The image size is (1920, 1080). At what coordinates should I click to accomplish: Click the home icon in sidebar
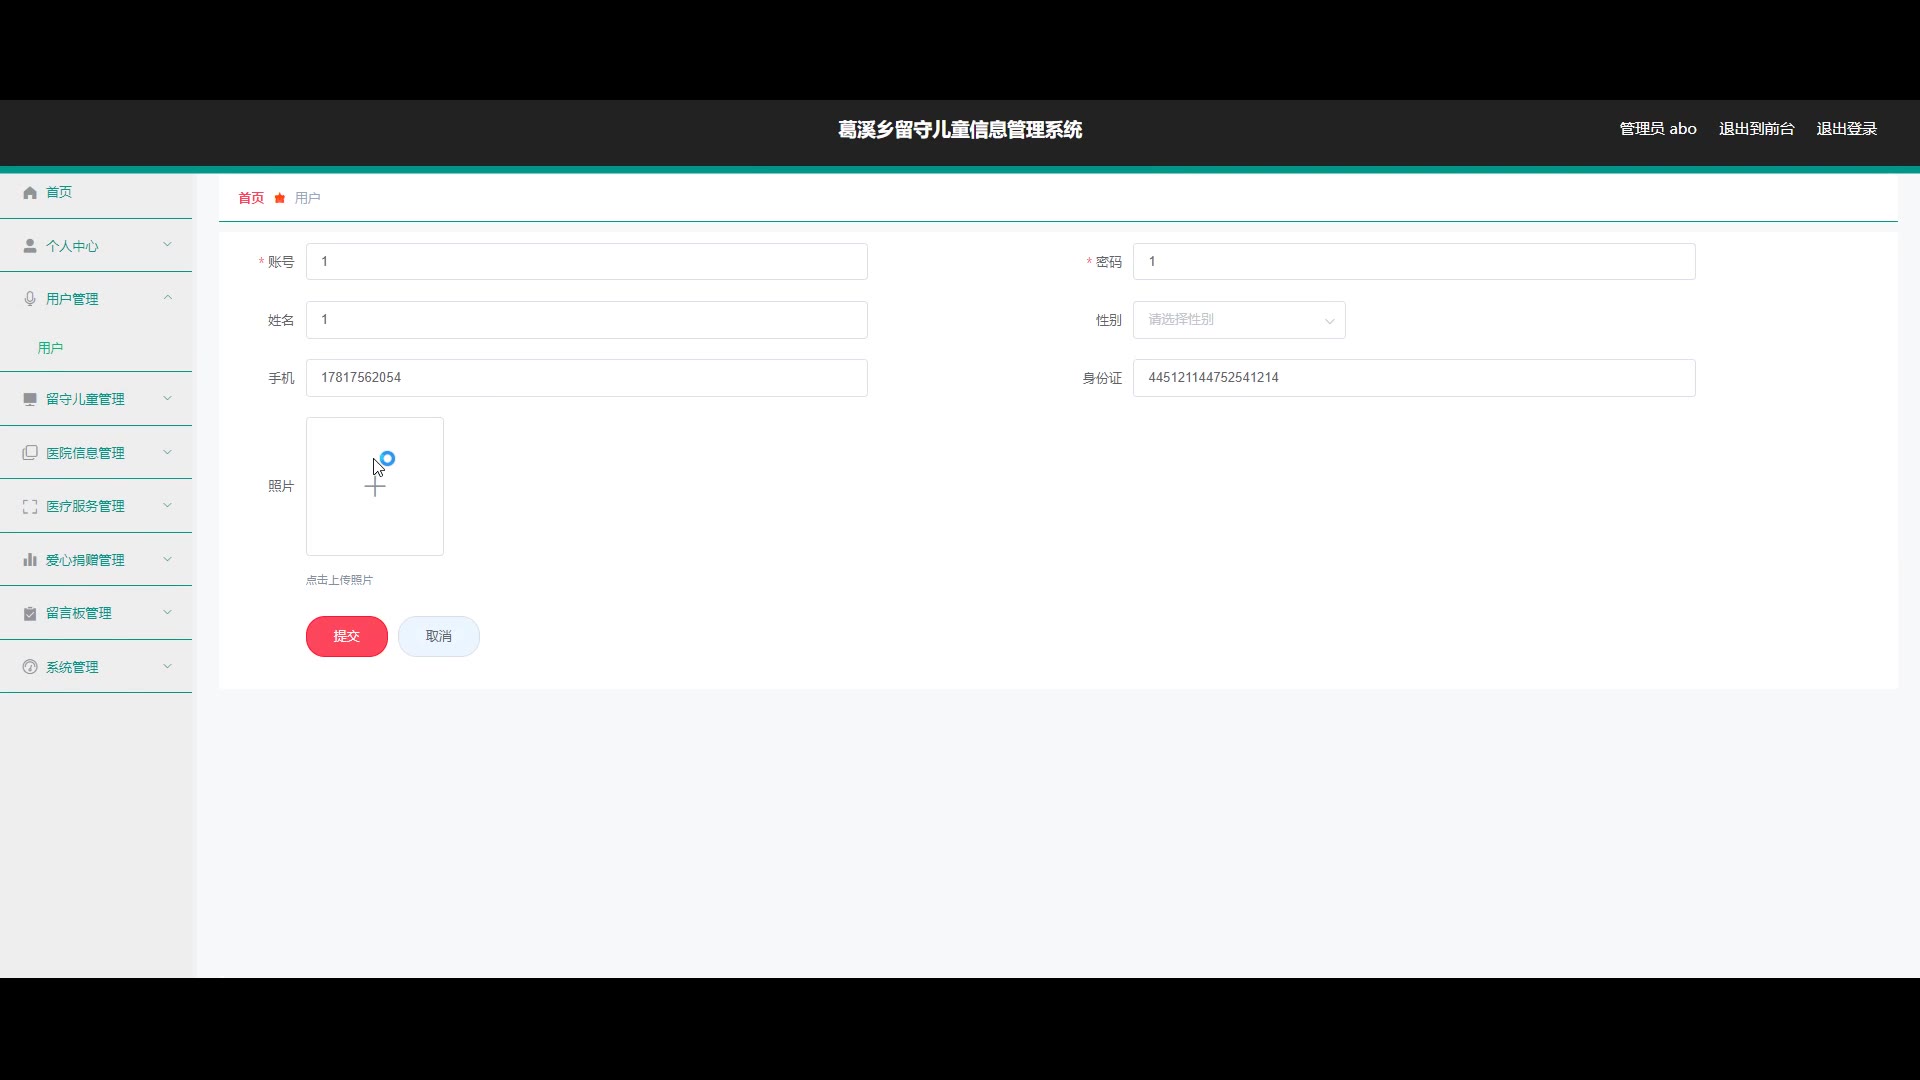click(30, 192)
